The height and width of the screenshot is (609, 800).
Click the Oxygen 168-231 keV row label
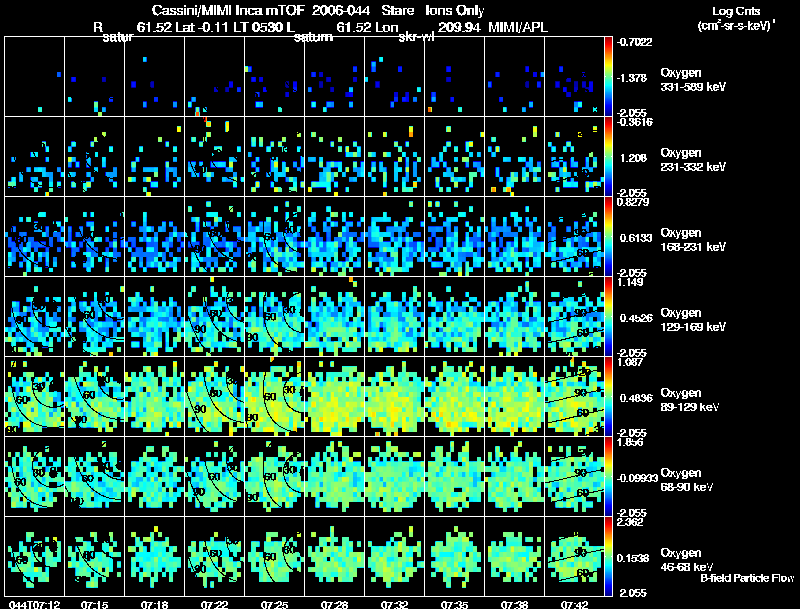click(693, 240)
